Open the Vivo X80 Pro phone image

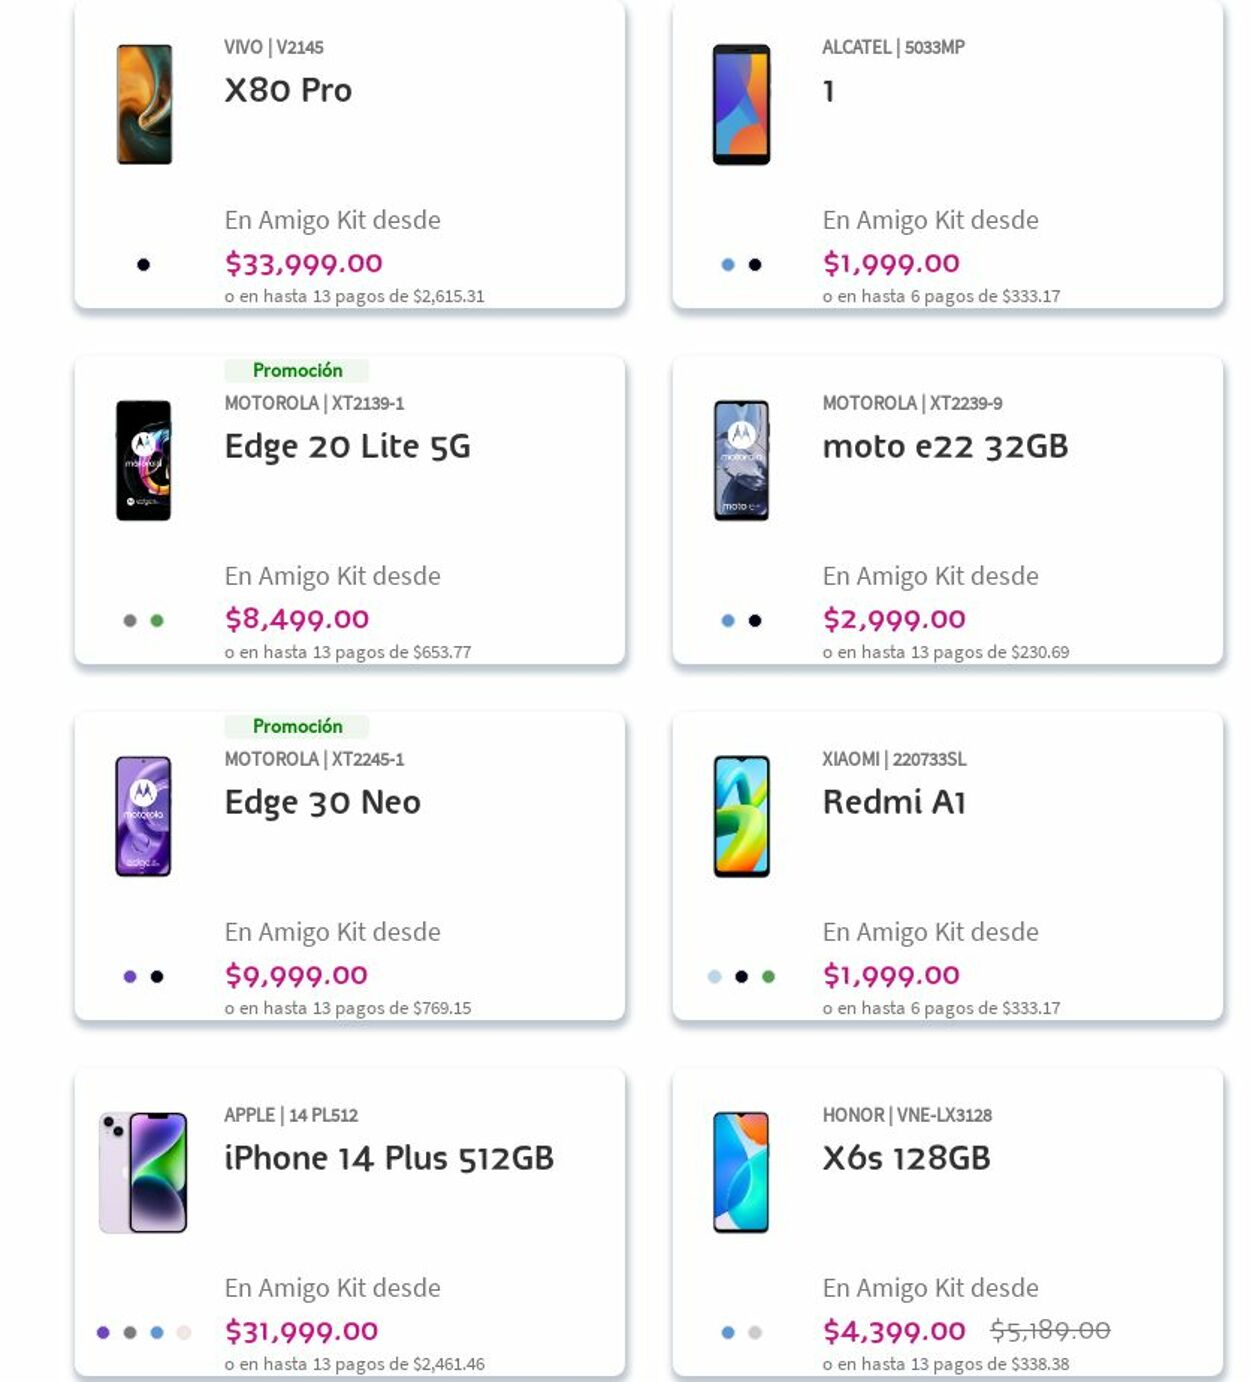(144, 104)
